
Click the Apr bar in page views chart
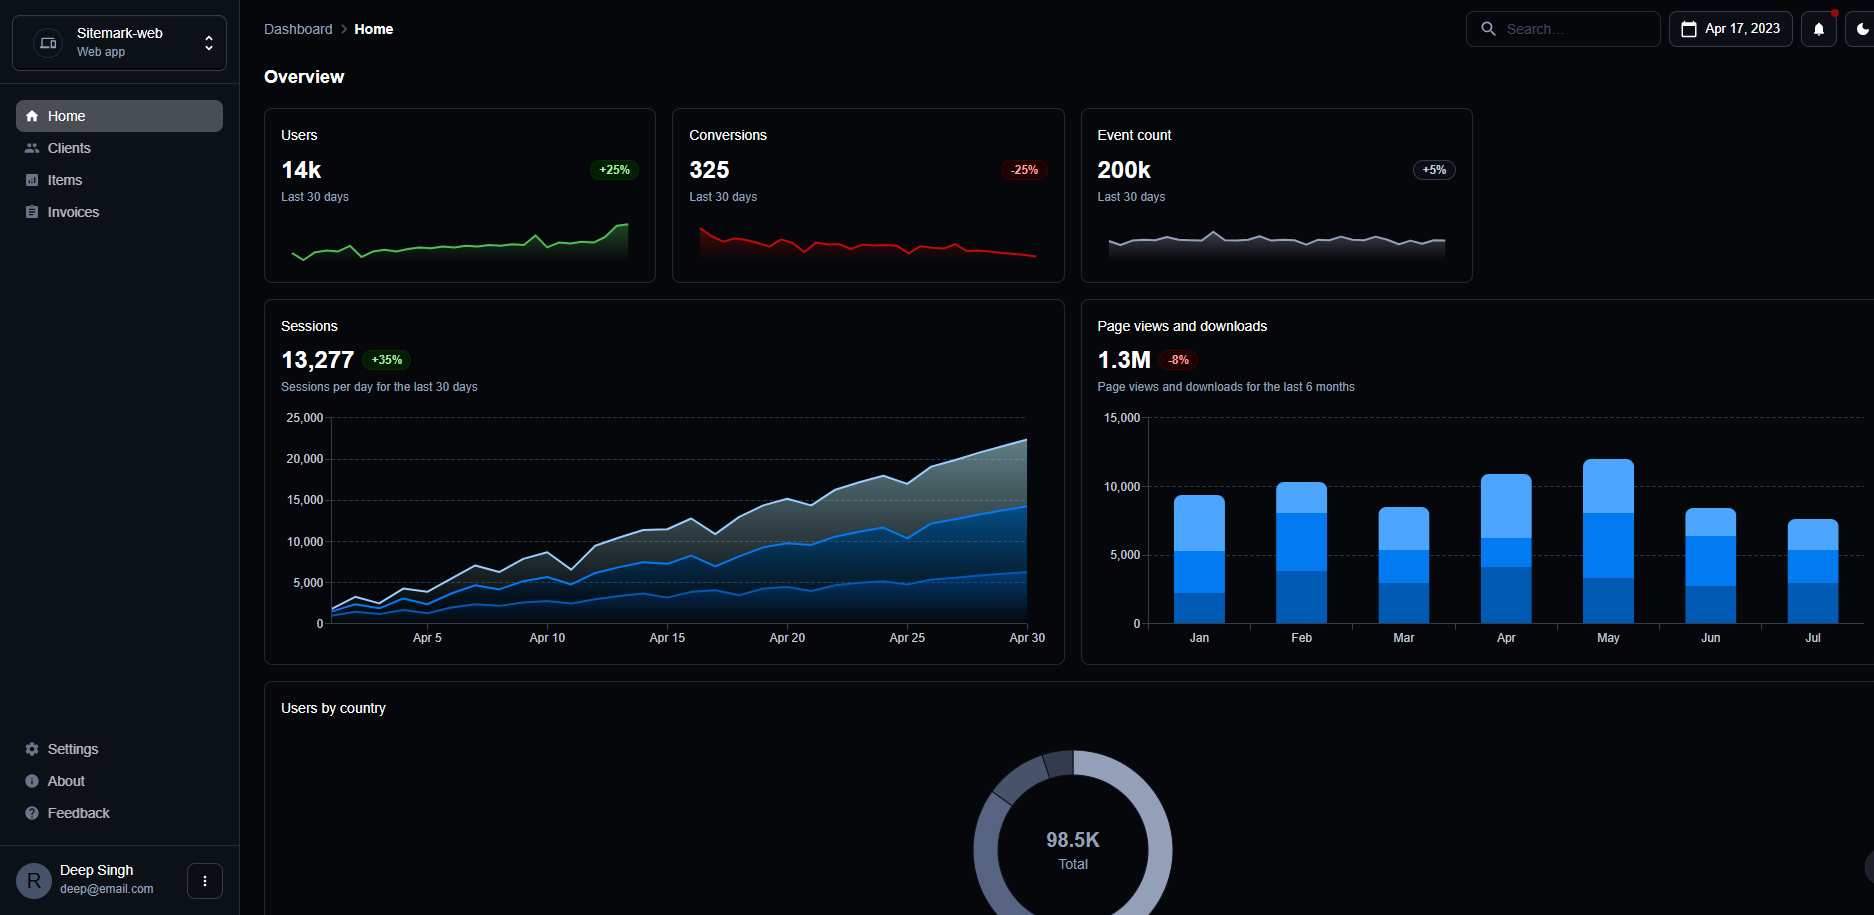(x=1506, y=548)
